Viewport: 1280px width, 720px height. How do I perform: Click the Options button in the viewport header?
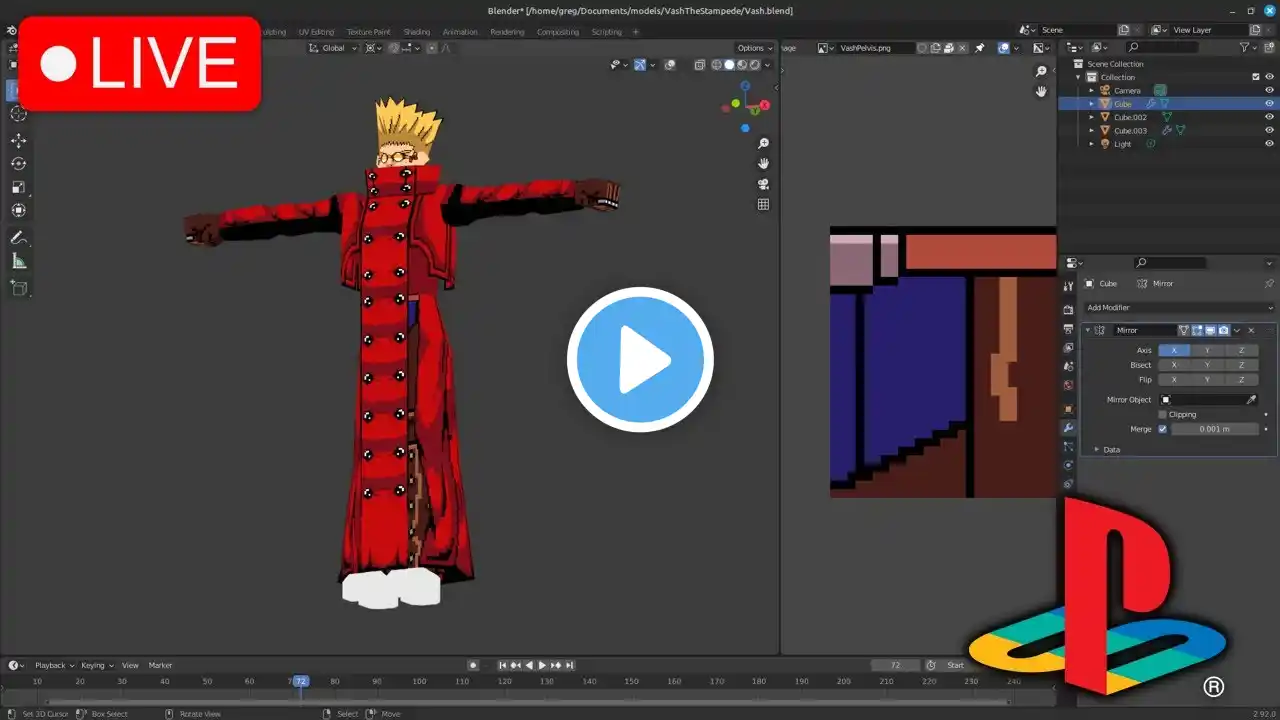coord(755,48)
